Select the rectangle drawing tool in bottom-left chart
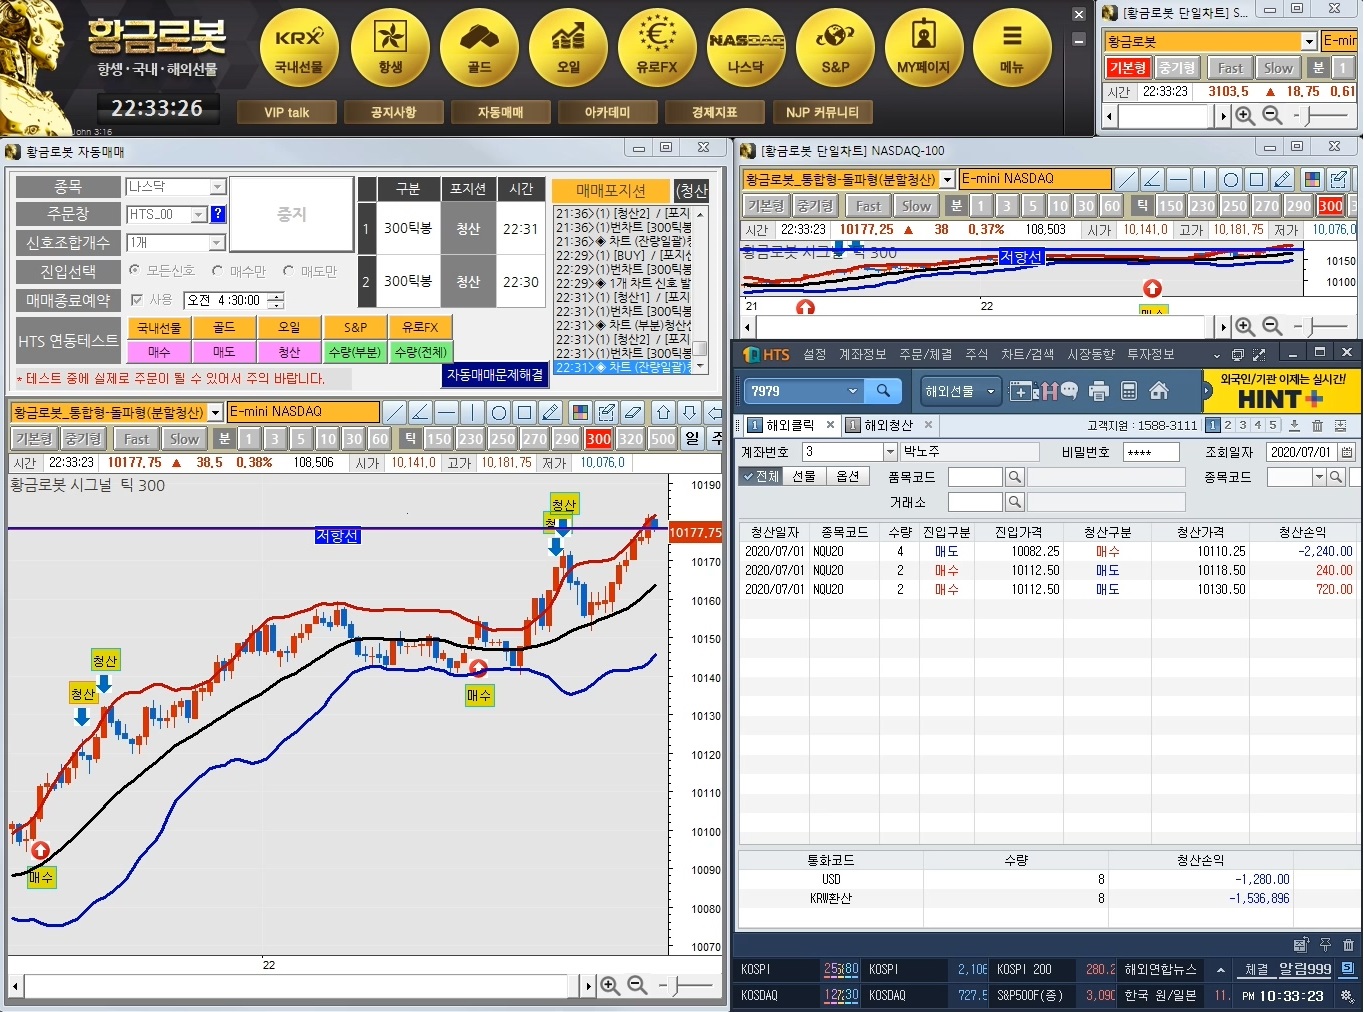Image resolution: width=1364 pixels, height=1012 pixels. 525,412
